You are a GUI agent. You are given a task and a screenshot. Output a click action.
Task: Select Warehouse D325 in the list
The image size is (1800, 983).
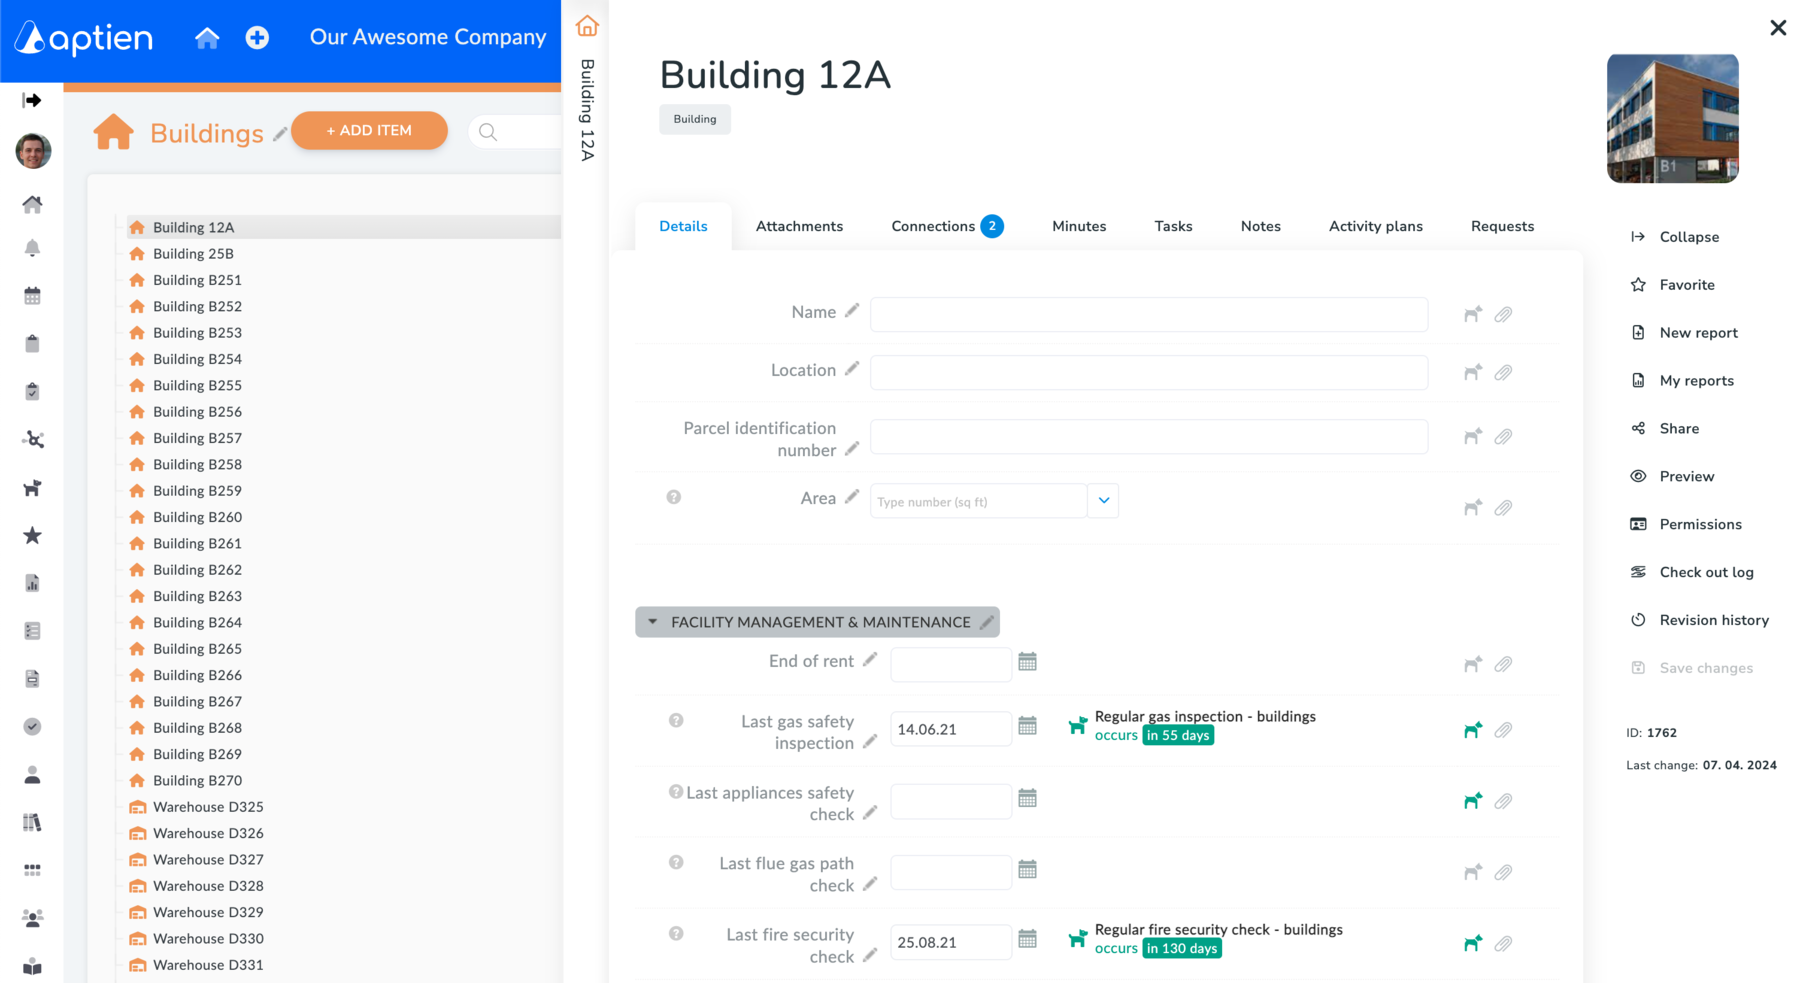208,807
